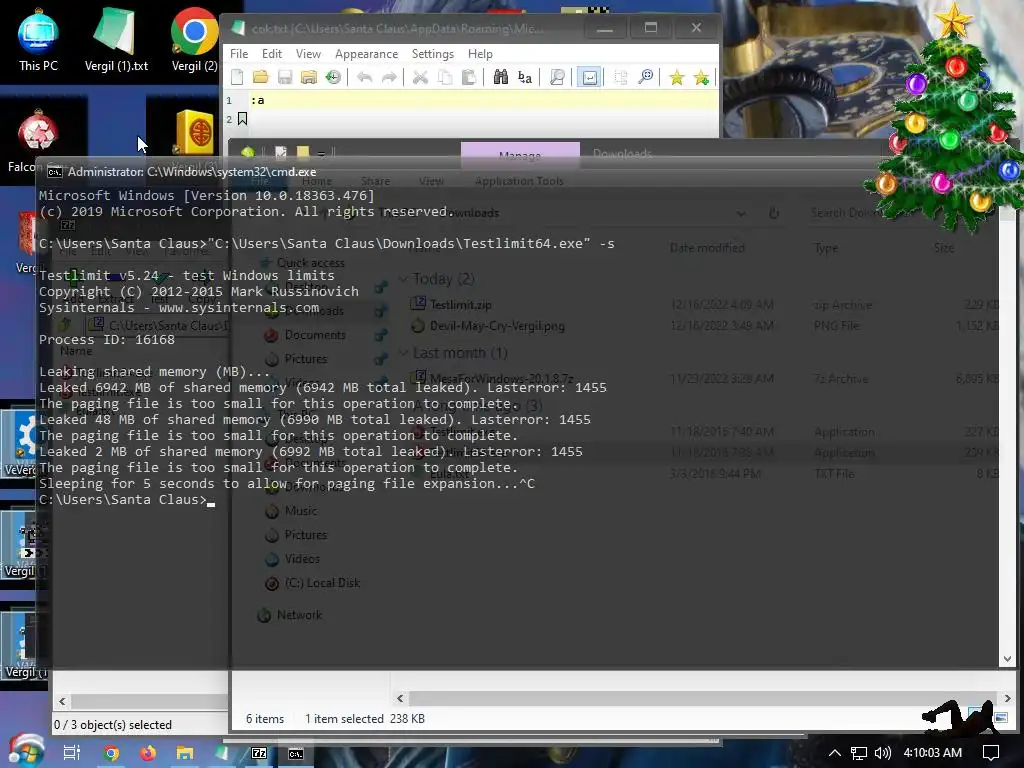Open Google Chrome from the taskbar

point(111,754)
